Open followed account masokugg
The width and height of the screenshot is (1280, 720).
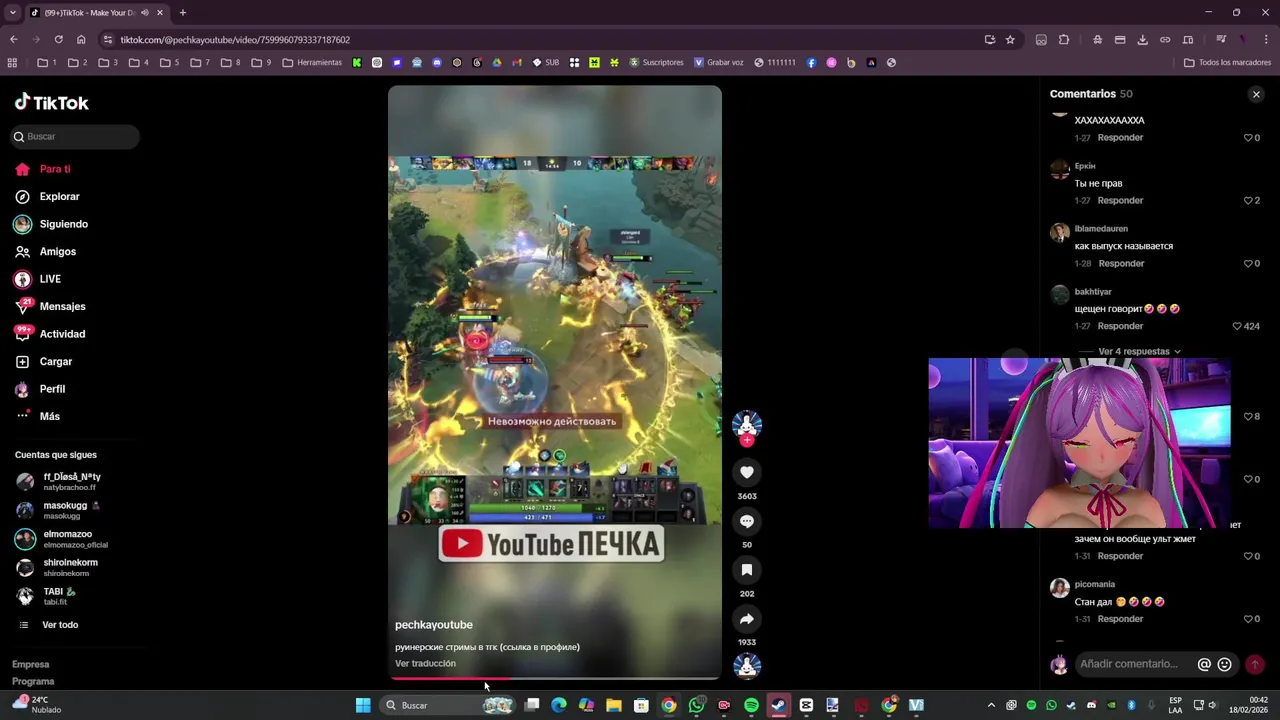64,510
